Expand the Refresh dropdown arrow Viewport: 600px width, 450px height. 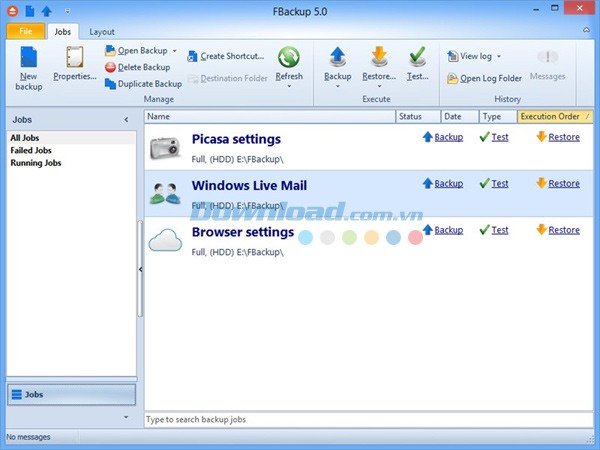point(289,86)
